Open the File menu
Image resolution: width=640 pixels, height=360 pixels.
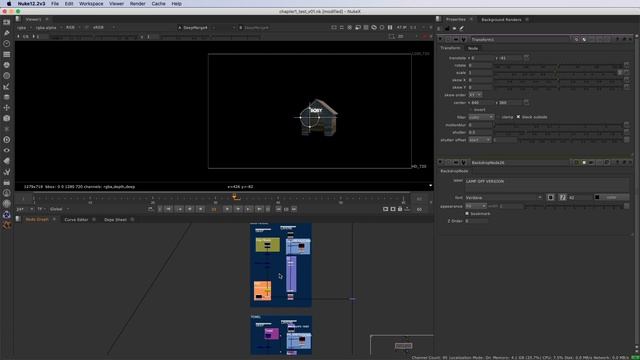click(x=55, y=4)
